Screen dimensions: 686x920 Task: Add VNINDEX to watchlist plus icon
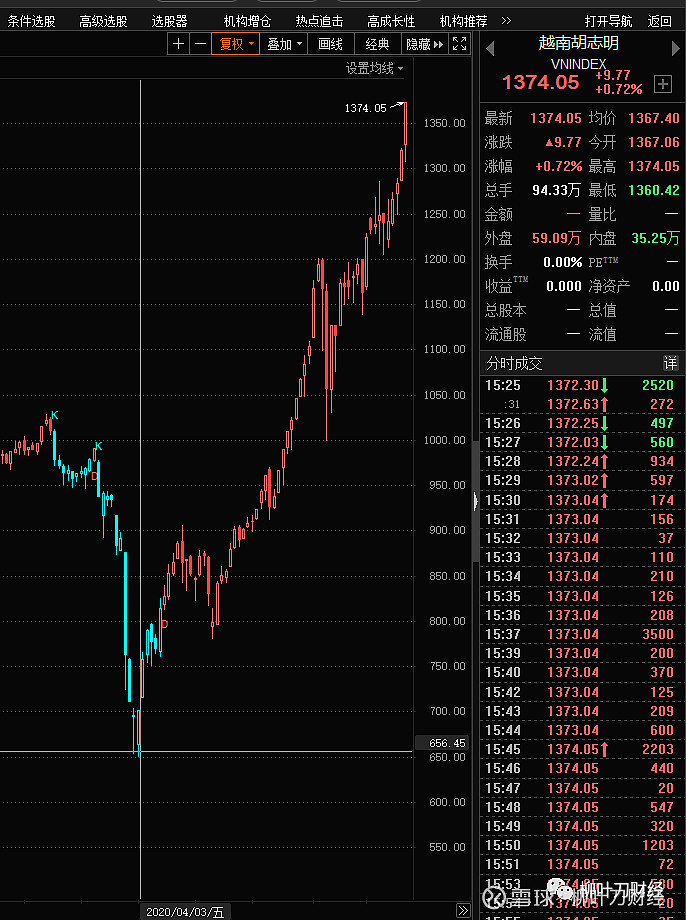tap(663, 84)
